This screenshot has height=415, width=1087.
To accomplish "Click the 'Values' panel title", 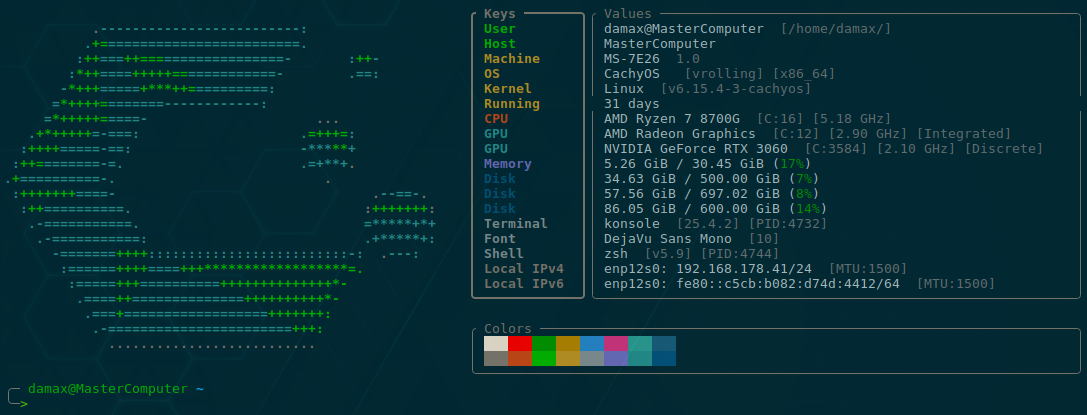I will 628,14.
